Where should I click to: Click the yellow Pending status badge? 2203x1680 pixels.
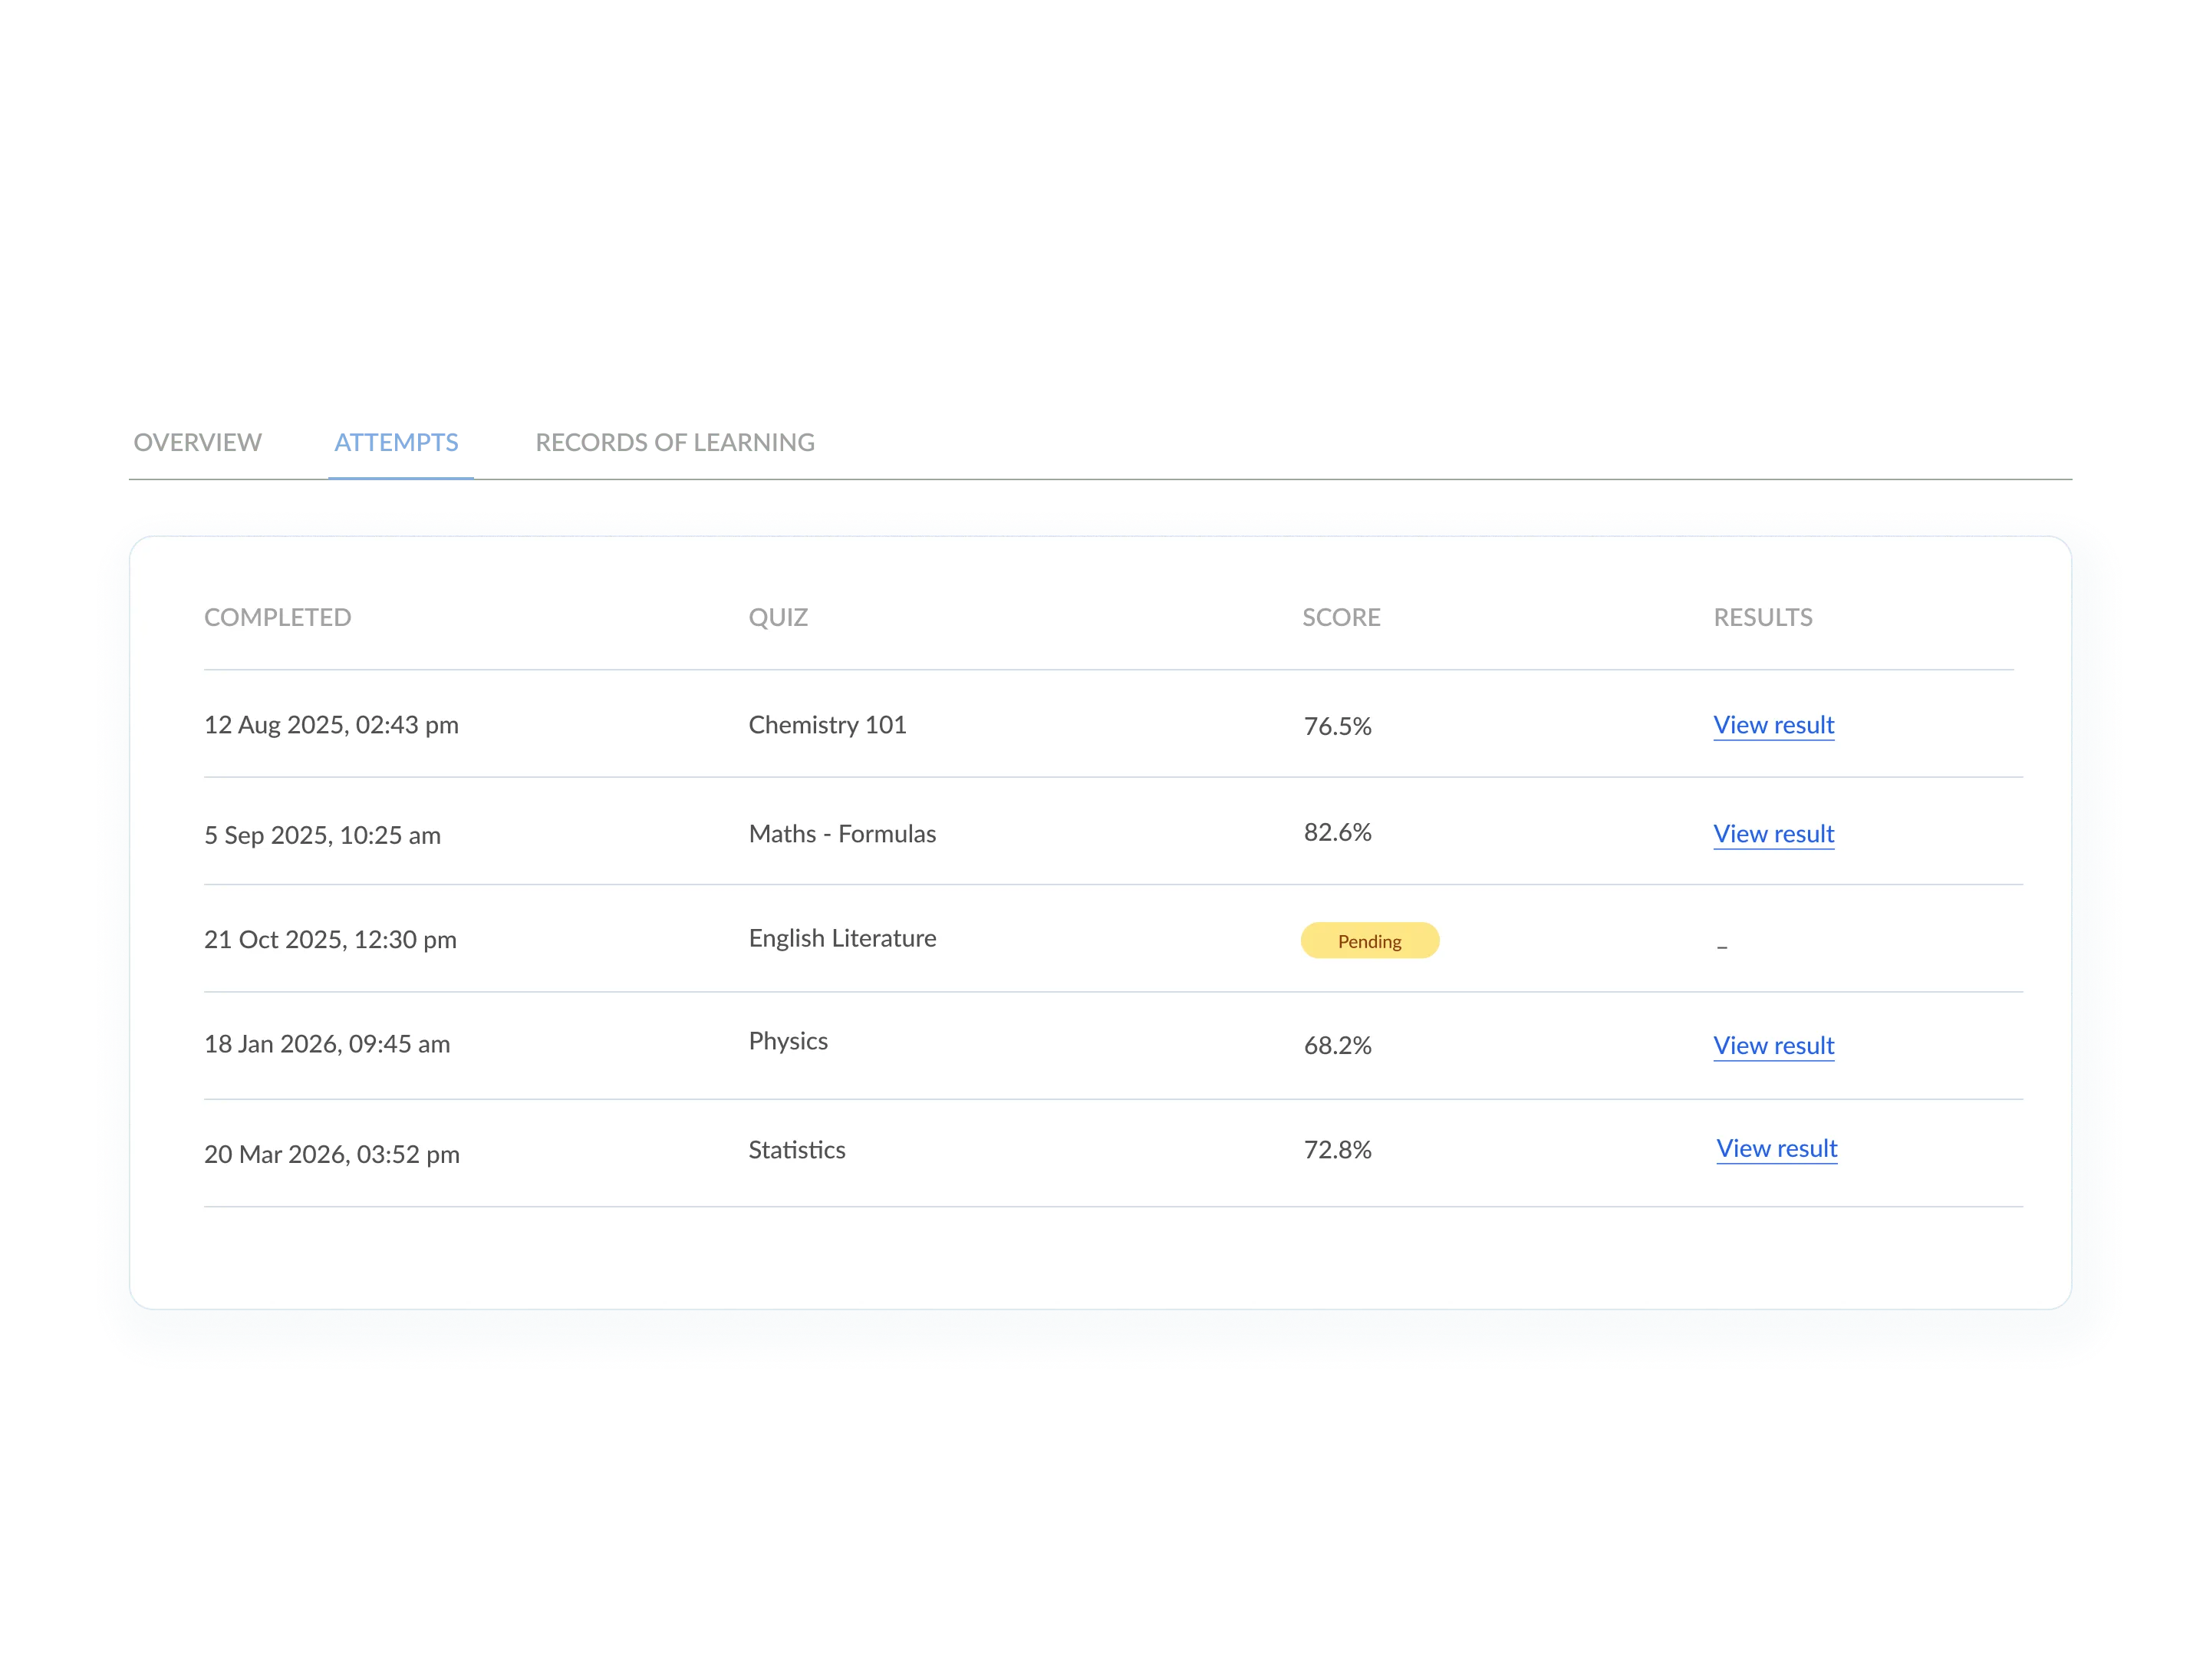coord(1369,941)
